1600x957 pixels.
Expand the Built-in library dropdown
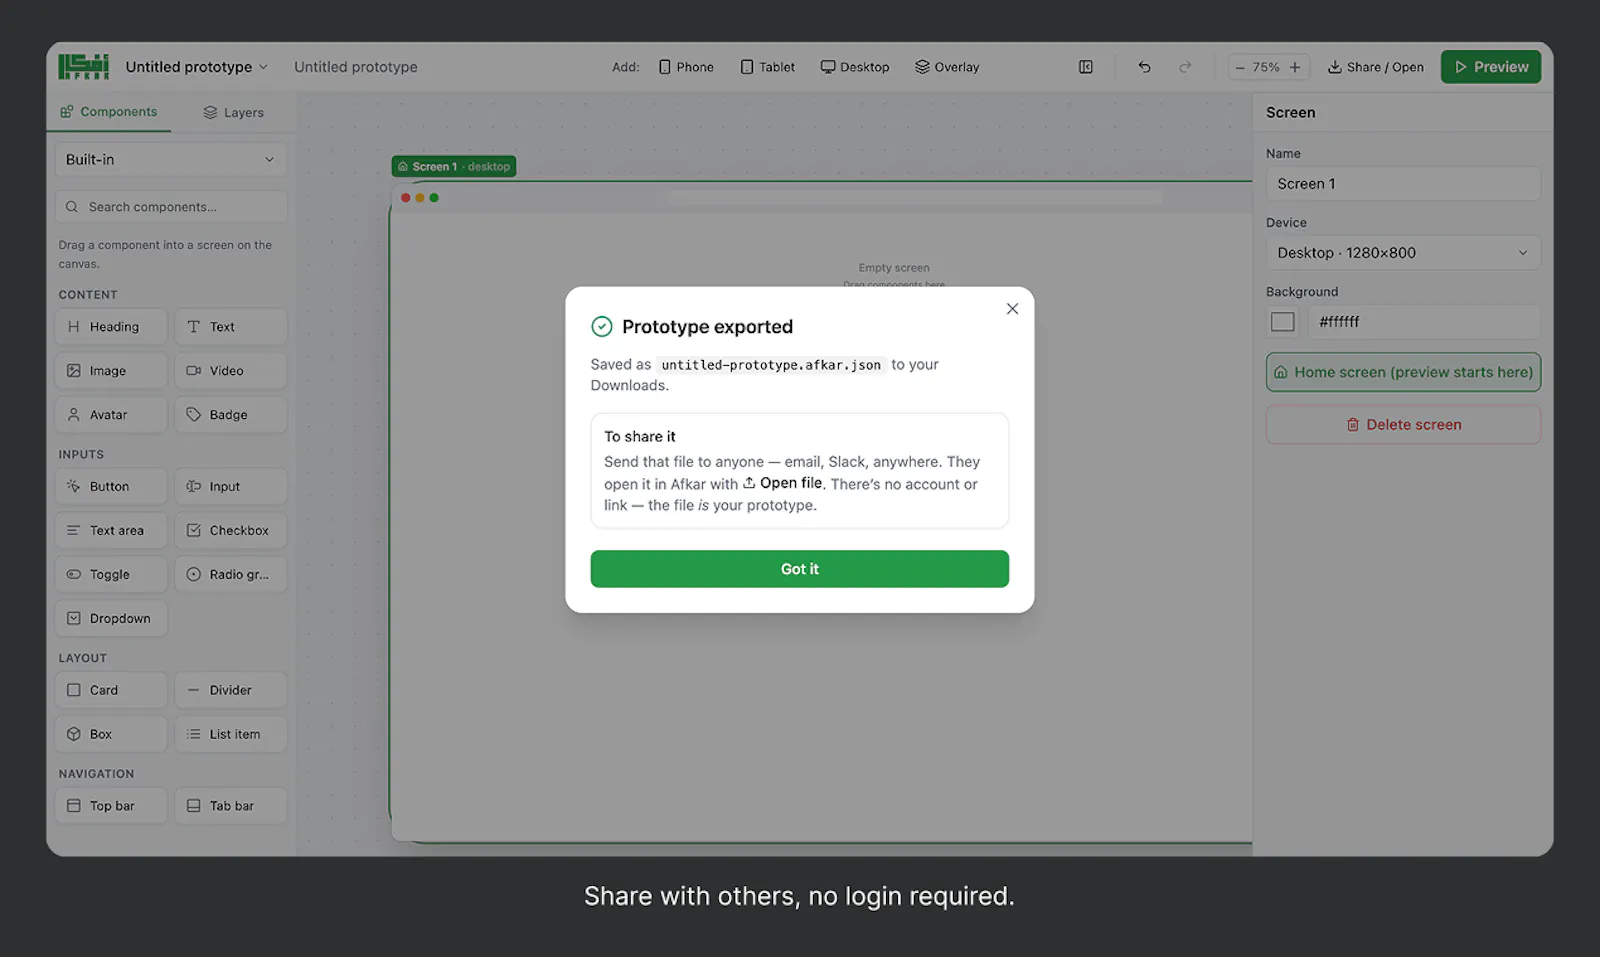coord(171,160)
